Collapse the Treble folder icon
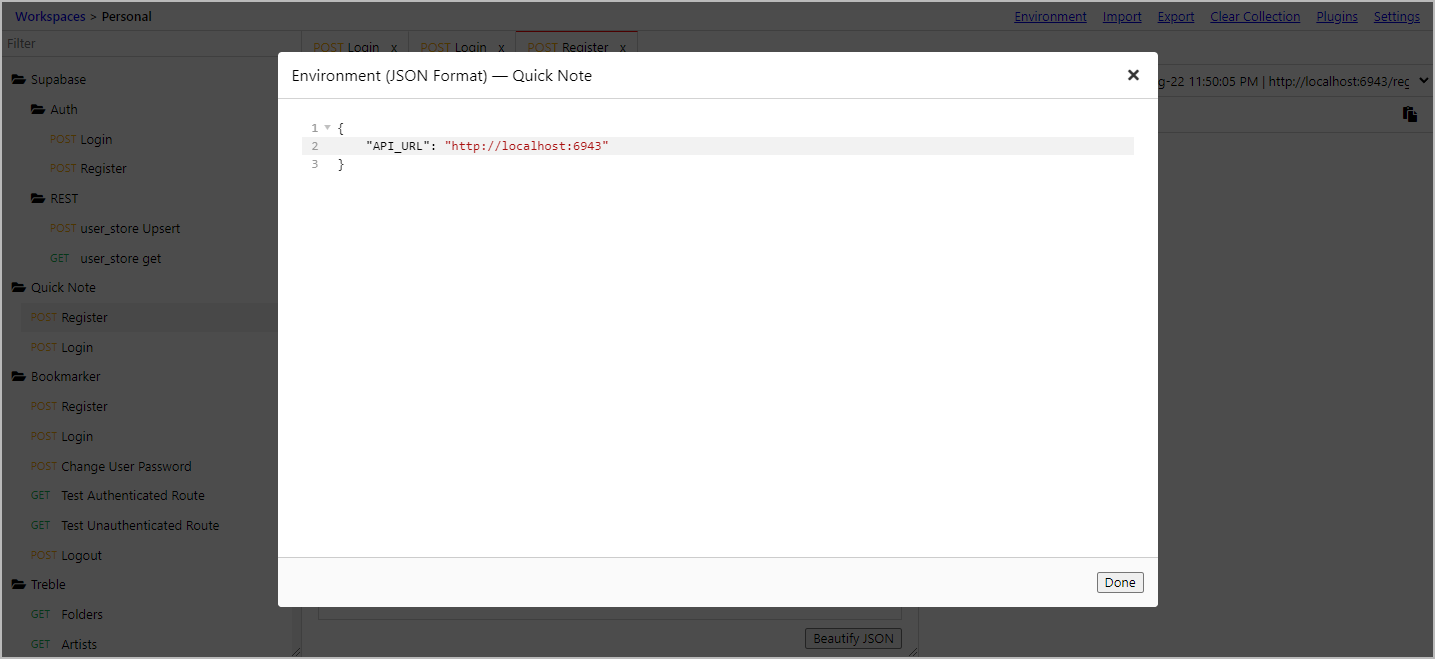 tap(18, 584)
